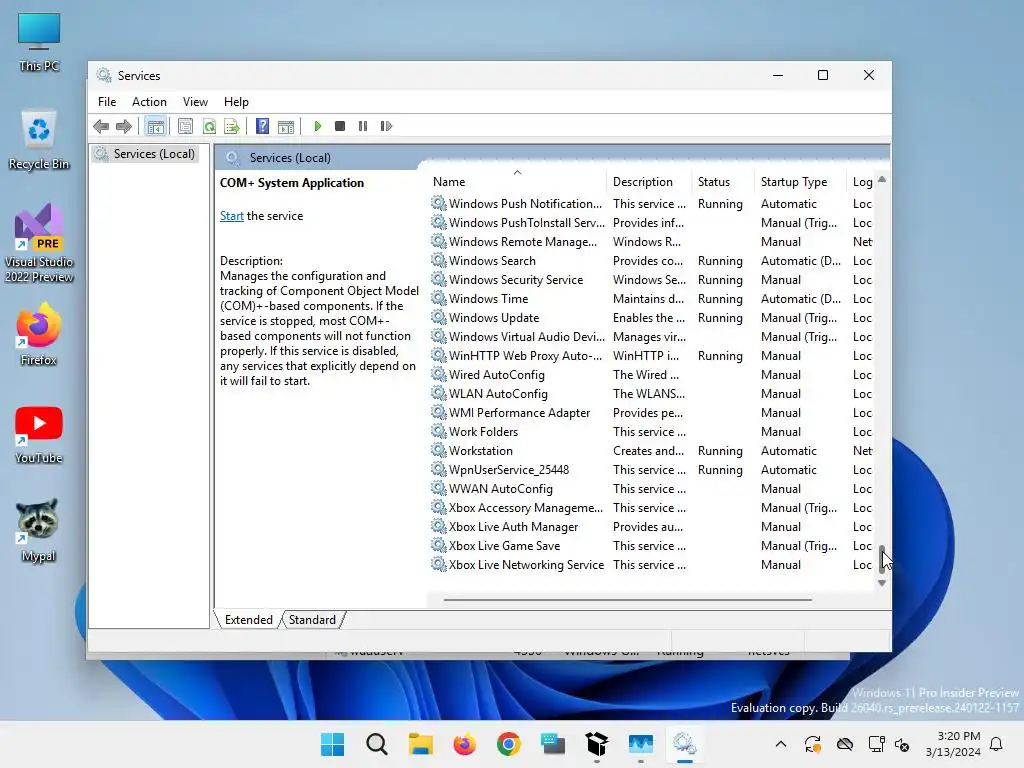Open the Action menu
The image size is (1024, 768).
click(149, 102)
